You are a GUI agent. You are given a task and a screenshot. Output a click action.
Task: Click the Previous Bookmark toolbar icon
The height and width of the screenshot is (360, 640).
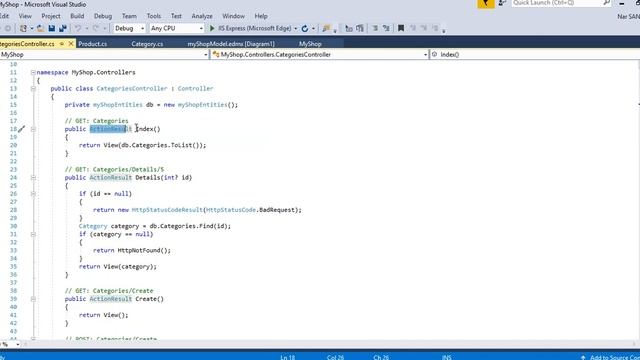pyautogui.click(x=413, y=28)
